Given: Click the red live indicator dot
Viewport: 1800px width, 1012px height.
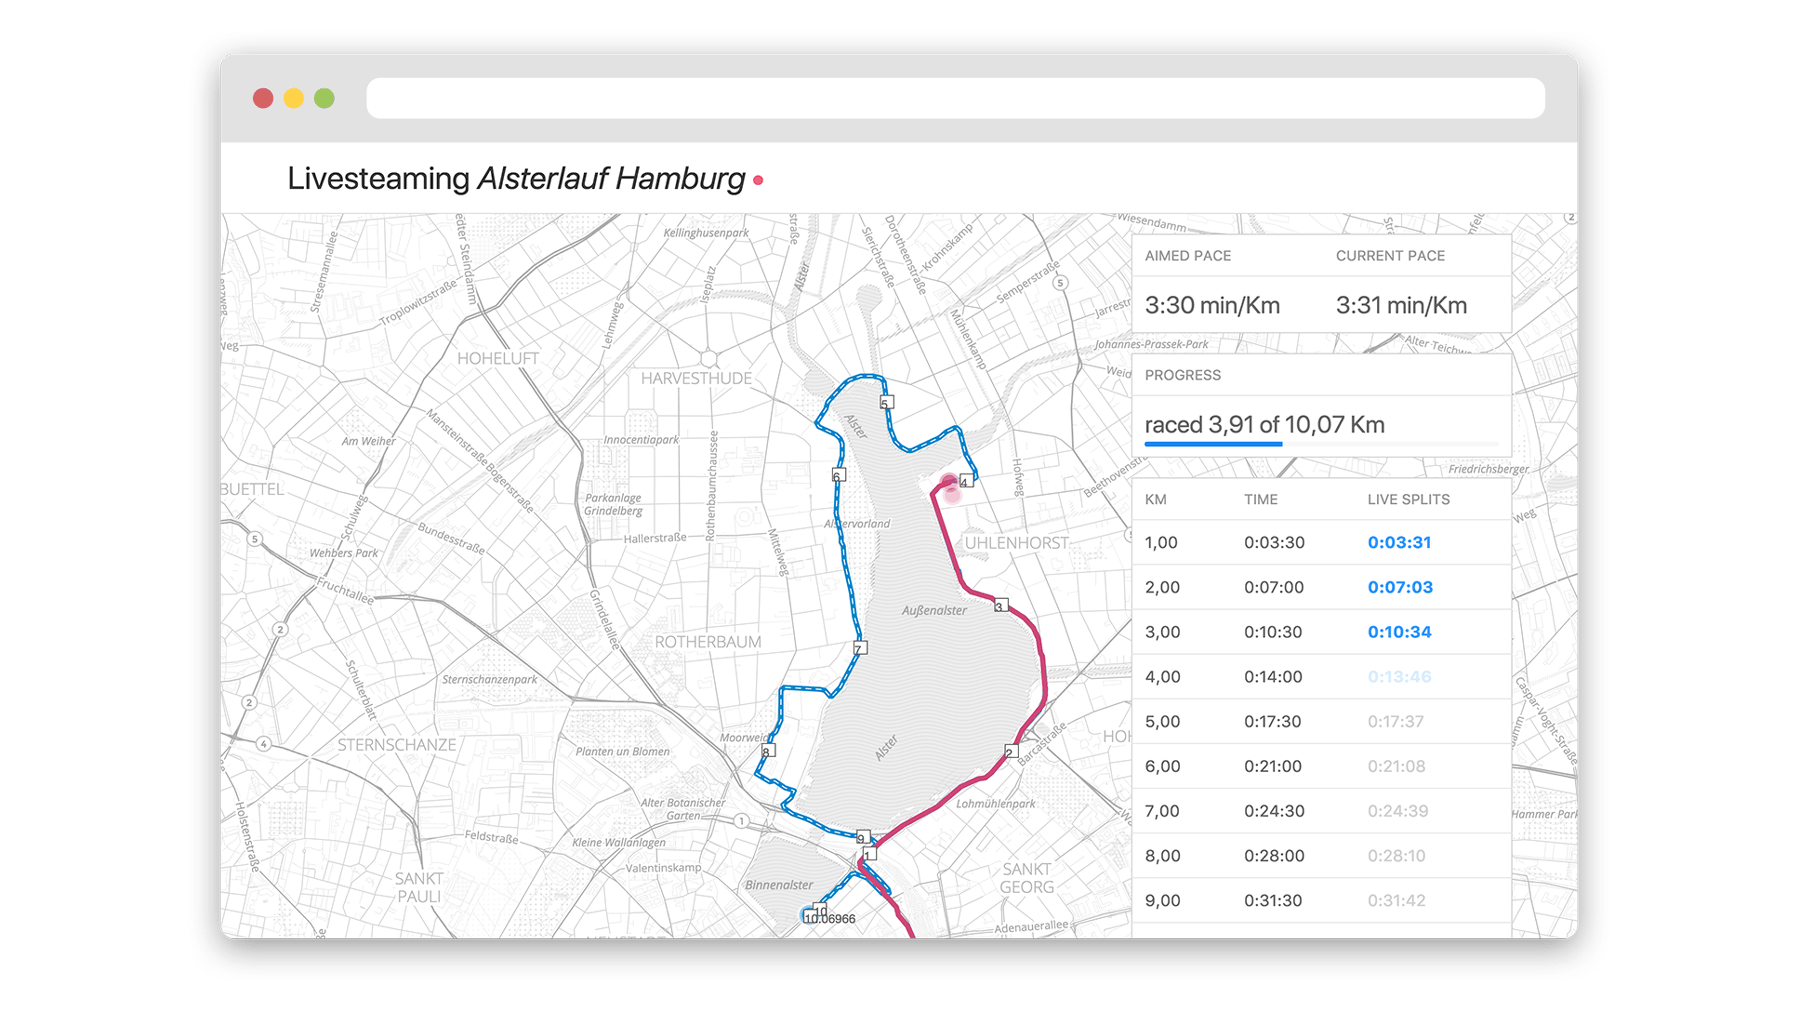Looking at the screenshot, I should 759,180.
